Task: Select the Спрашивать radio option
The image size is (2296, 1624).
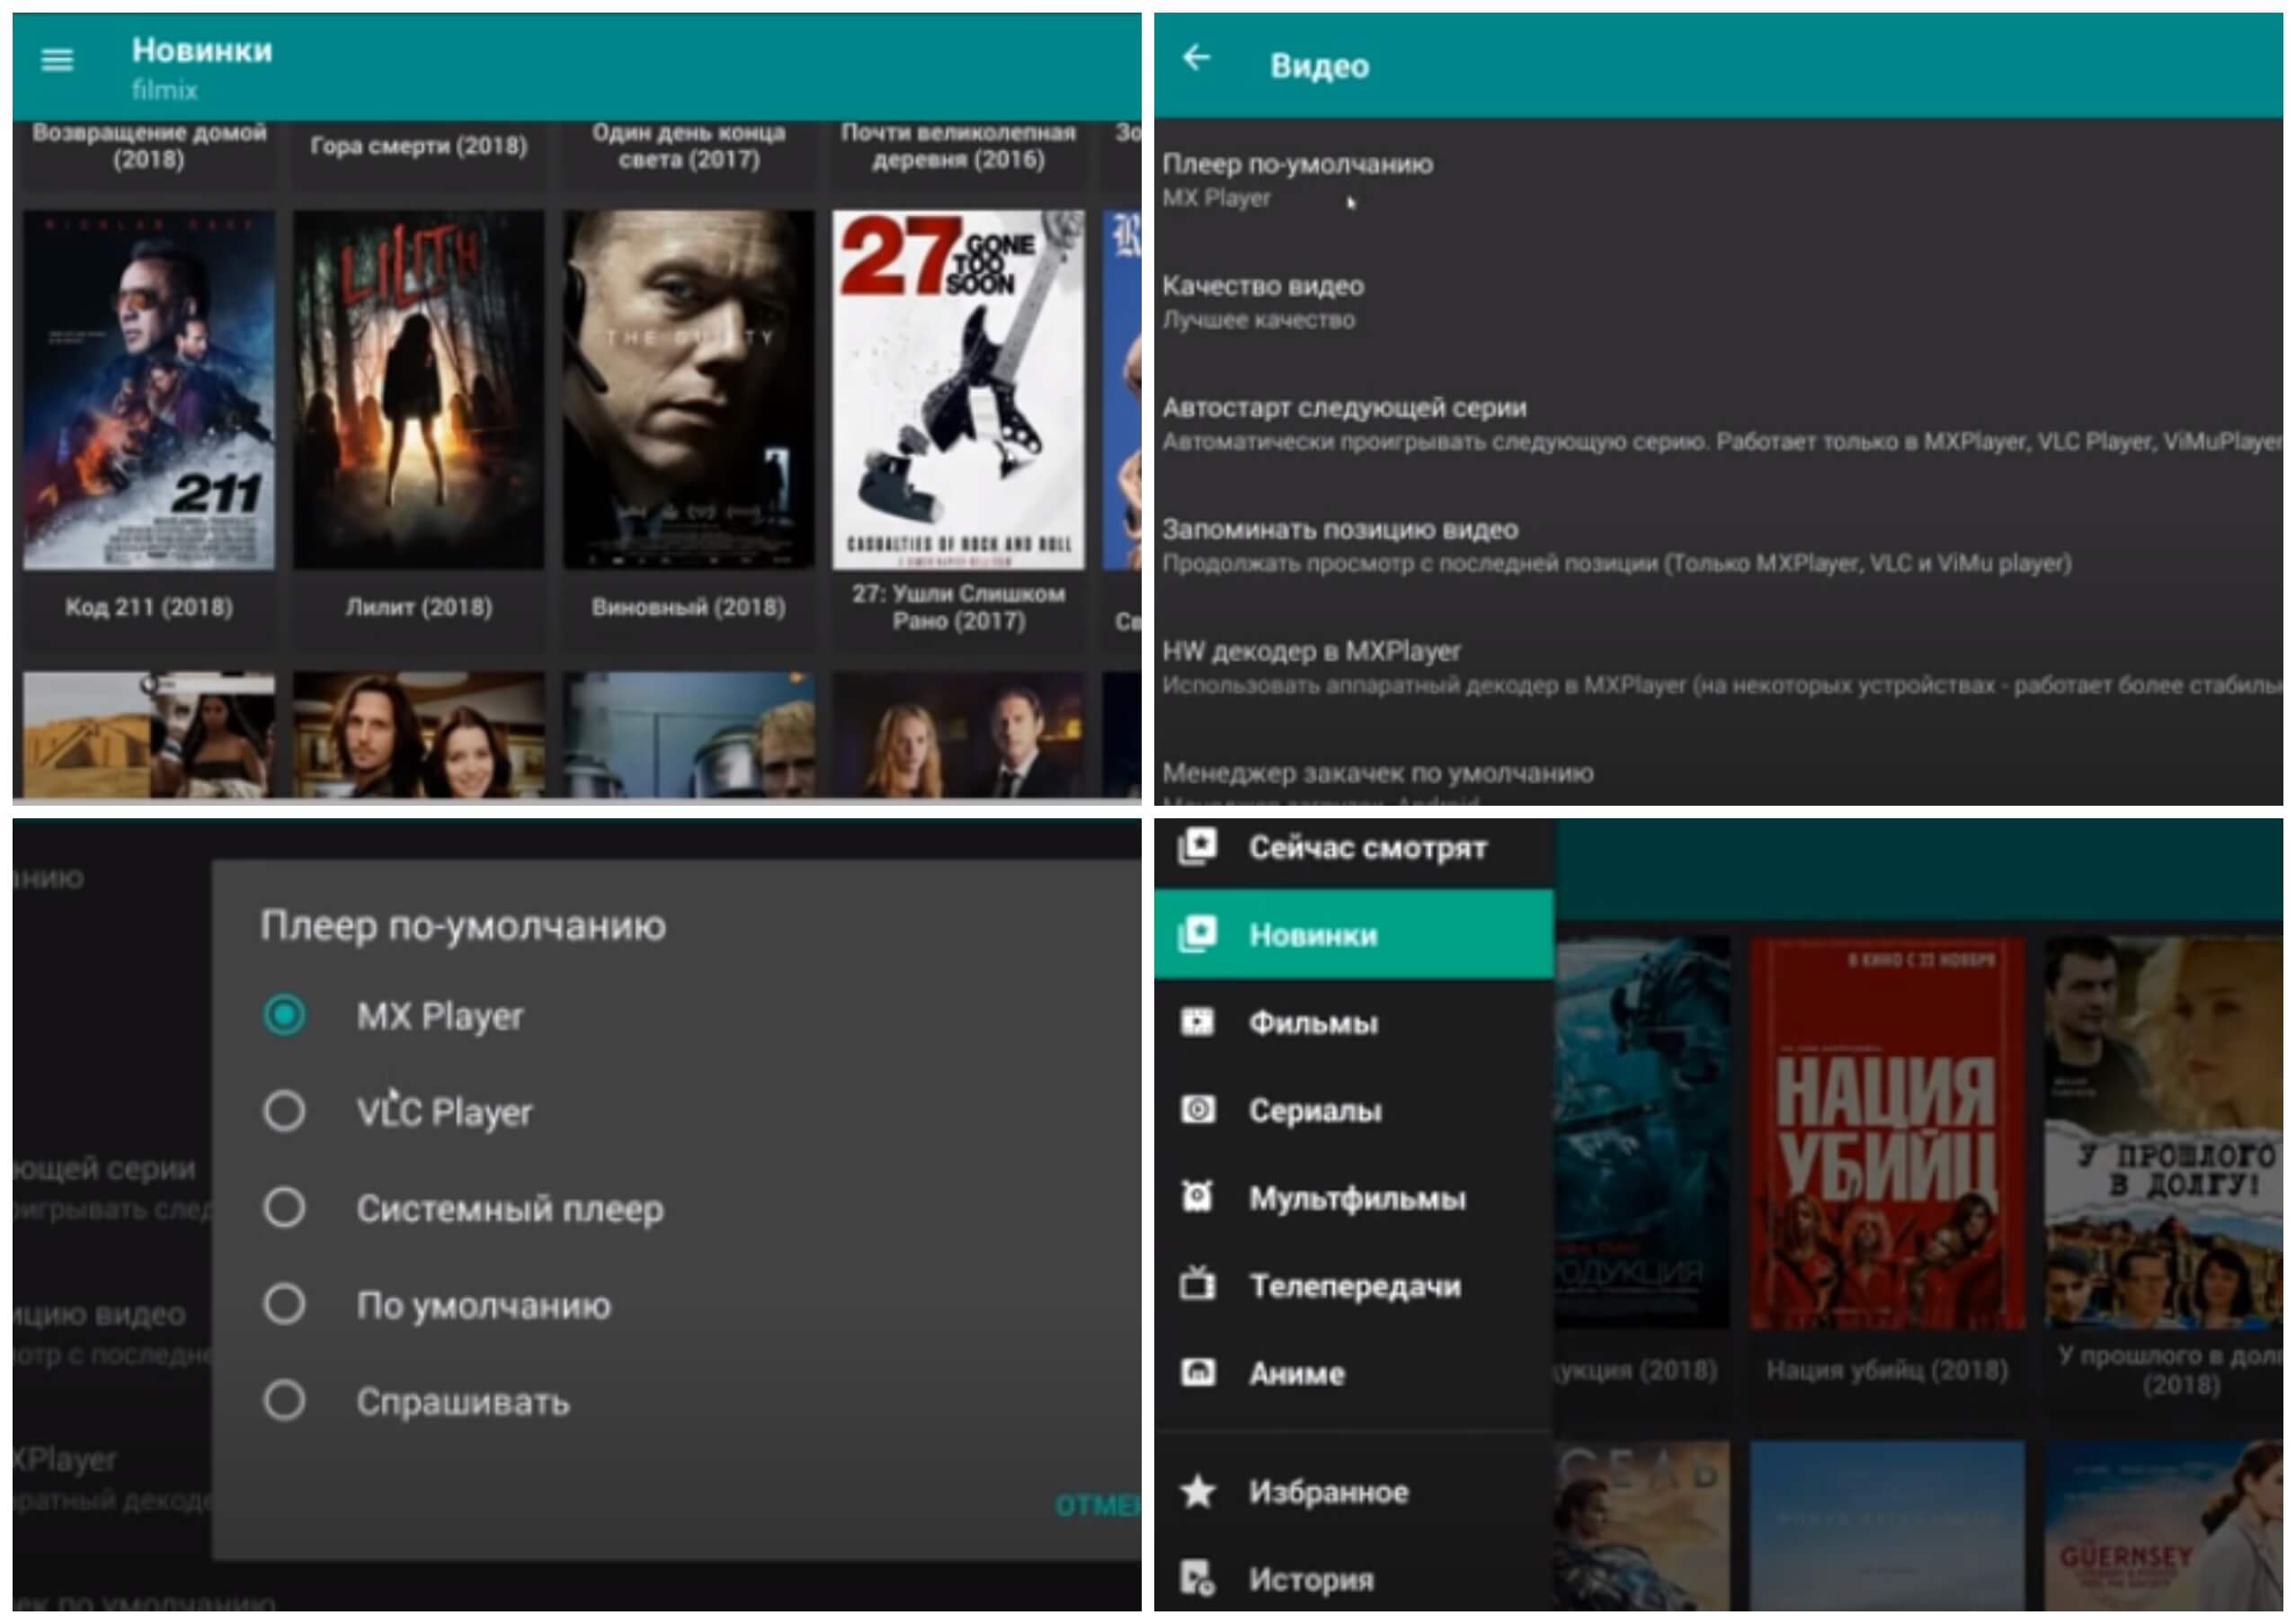Action: [284, 1401]
